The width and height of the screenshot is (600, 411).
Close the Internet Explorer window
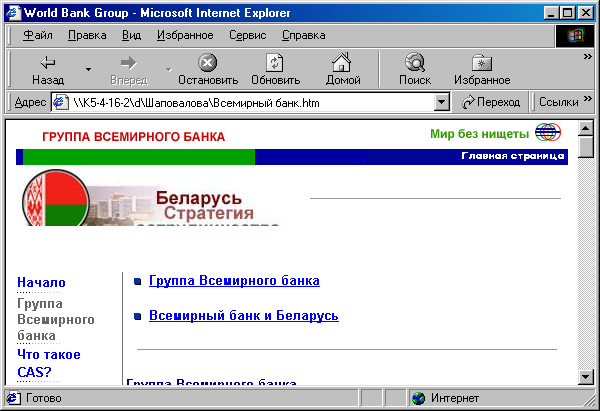tap(585, 13)
